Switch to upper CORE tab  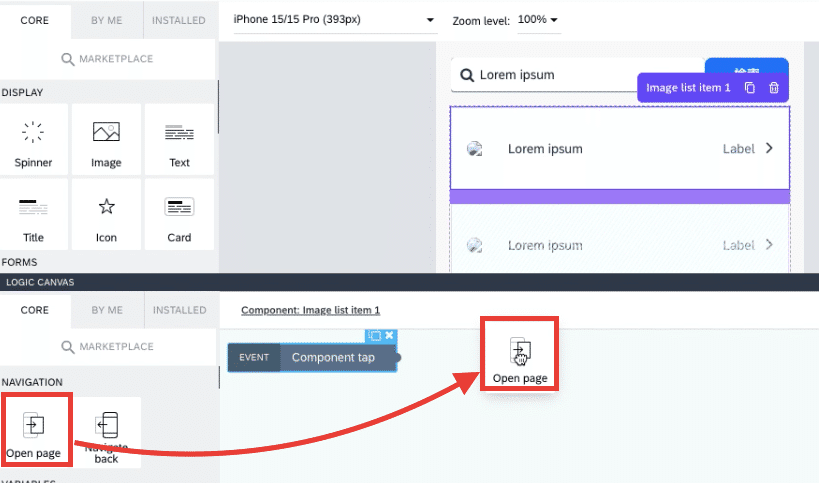pyautogui.click(x=34, y=20)
